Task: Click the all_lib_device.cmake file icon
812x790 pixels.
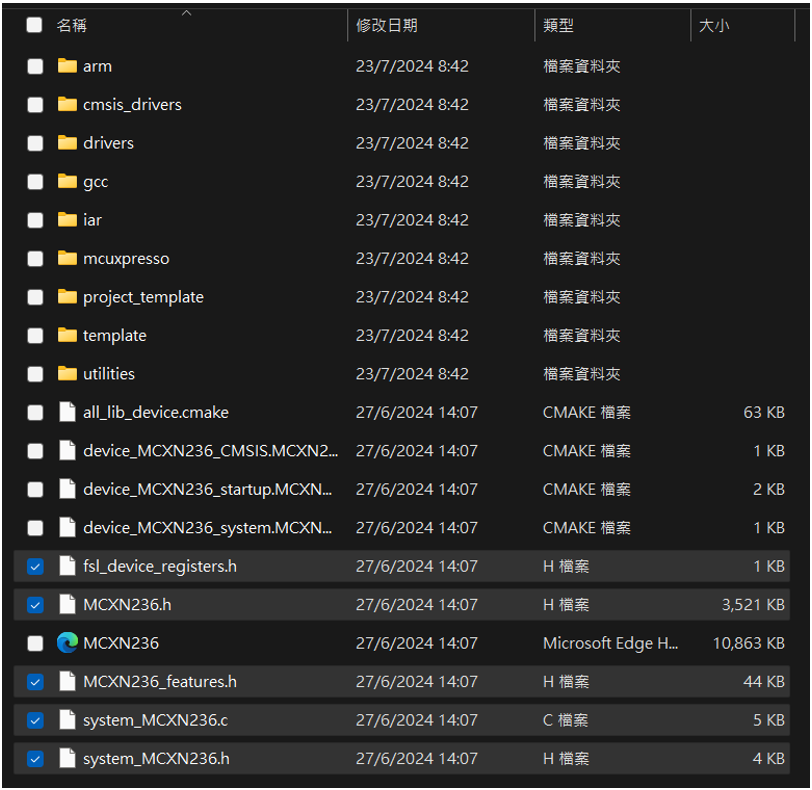Action: [x=67, y=412]
